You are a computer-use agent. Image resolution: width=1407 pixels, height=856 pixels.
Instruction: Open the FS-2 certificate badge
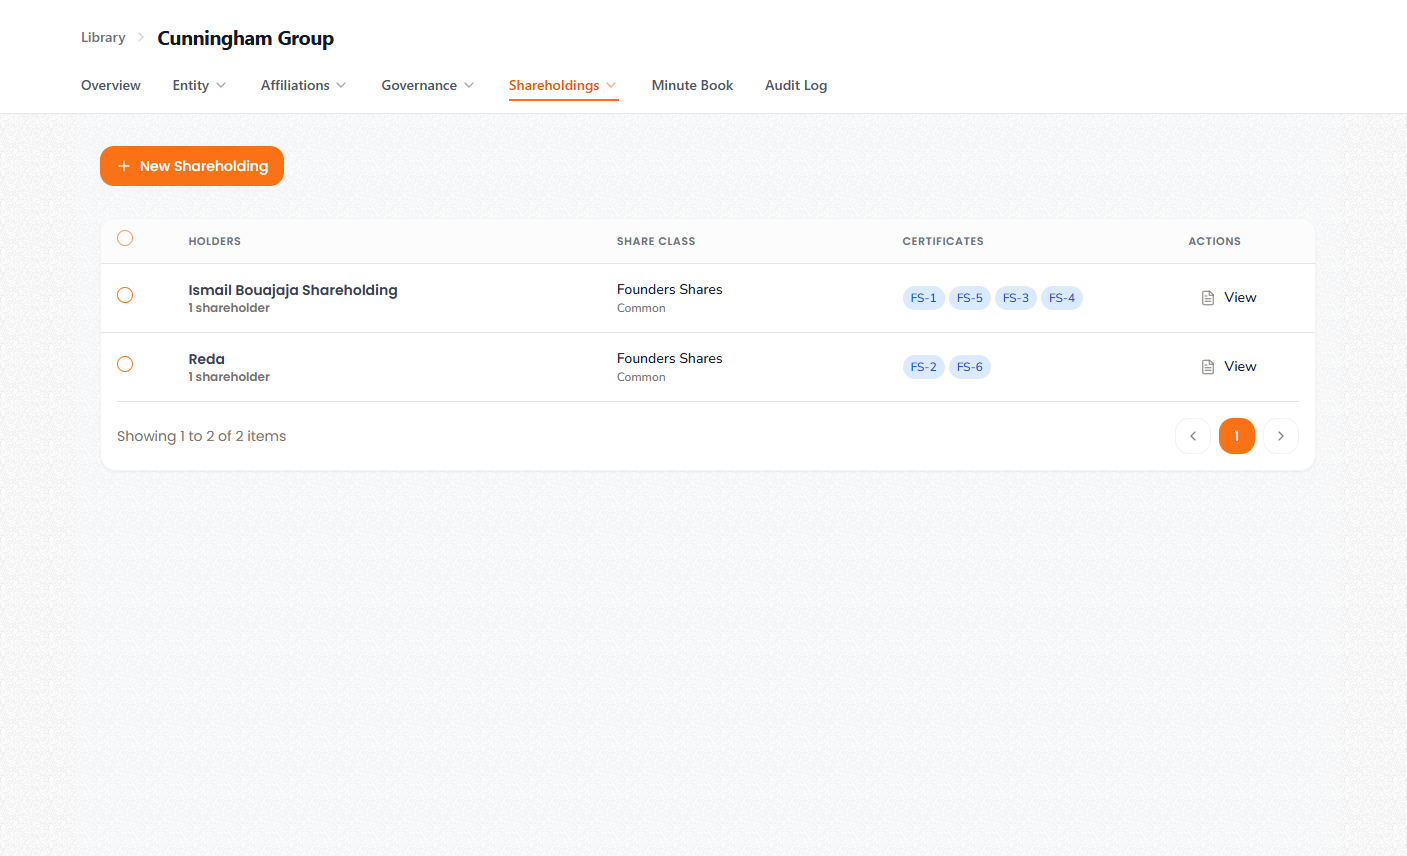click(x=923, y=367)
